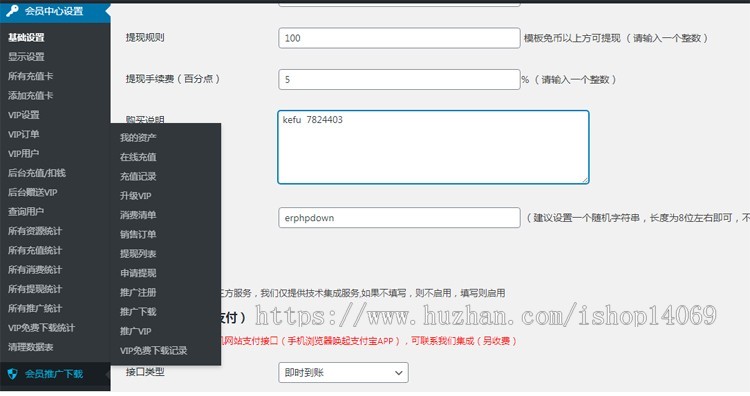Select 推广下载 in flyout submenu
Viewport: 750px width, 396px height.
tap(138, 312)
